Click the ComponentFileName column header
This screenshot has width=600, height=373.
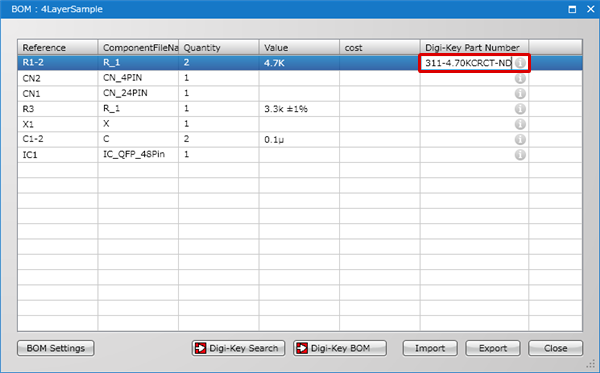tap(138, 47)
